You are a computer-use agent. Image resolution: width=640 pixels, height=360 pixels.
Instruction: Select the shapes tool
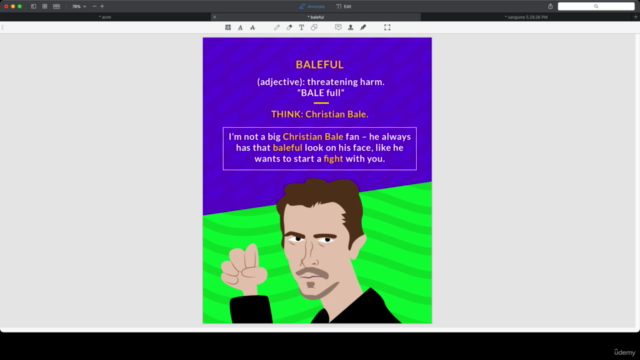coord(314,27)
